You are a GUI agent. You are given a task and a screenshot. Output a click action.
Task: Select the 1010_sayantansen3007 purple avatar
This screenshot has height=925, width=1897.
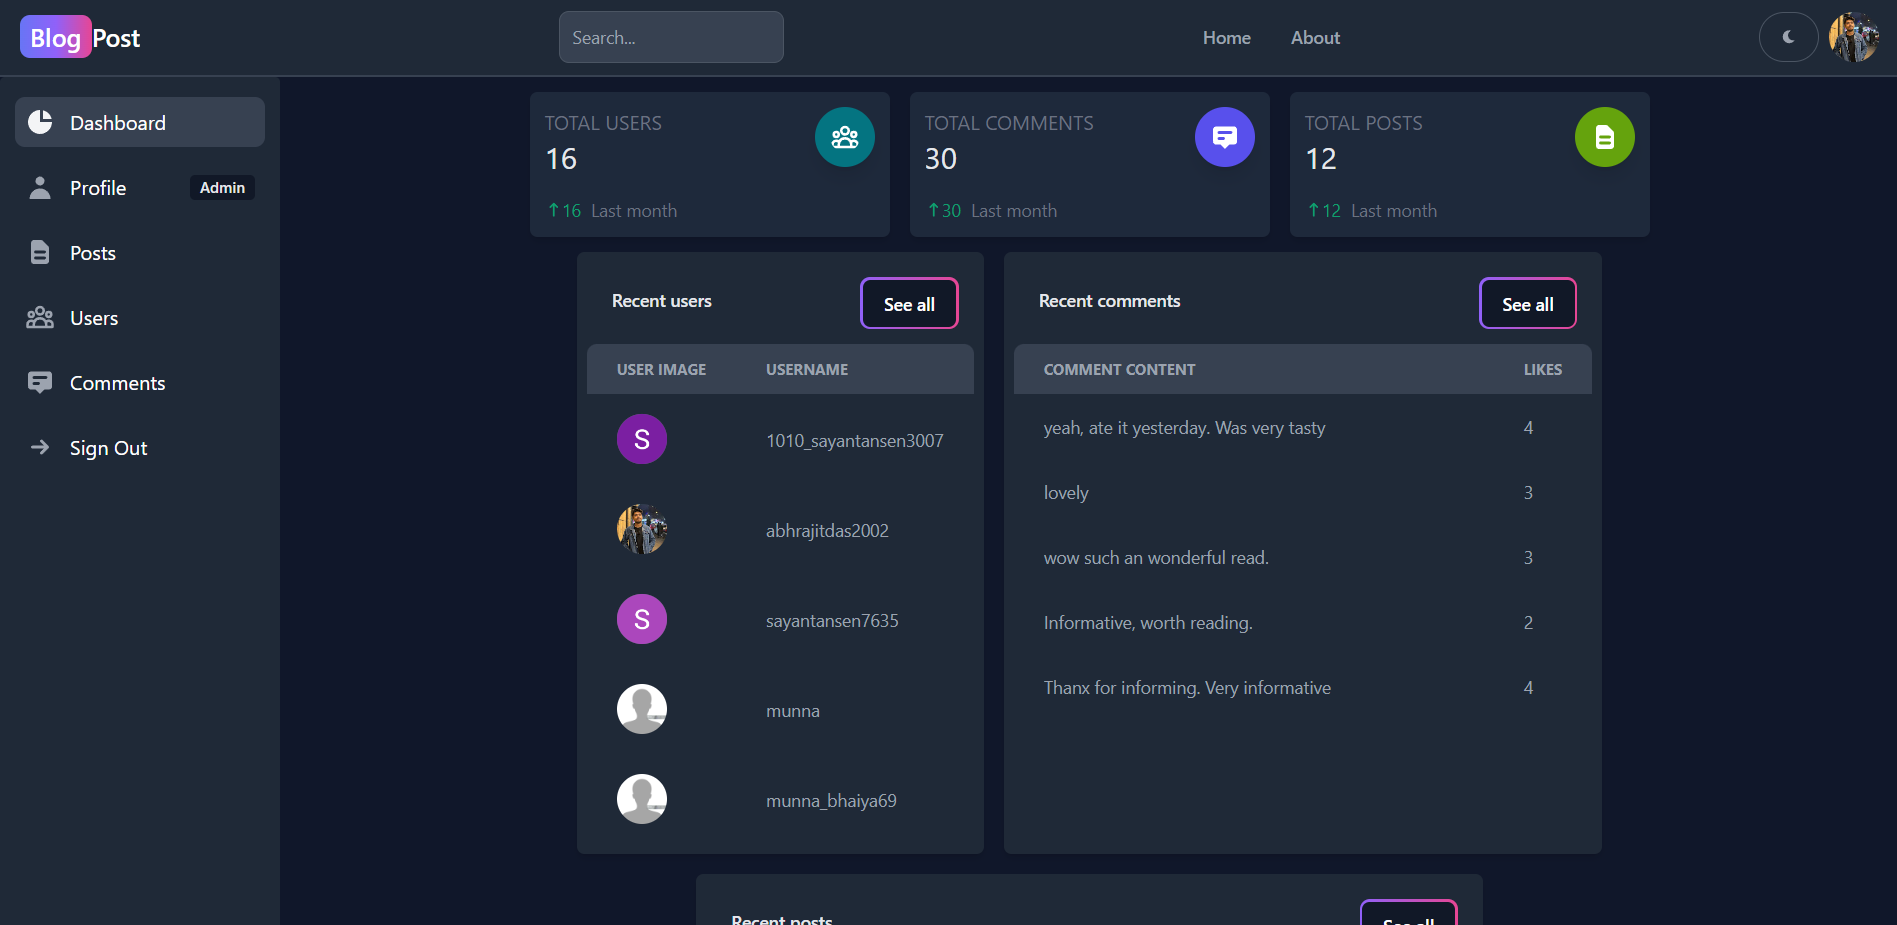point(642,439)
